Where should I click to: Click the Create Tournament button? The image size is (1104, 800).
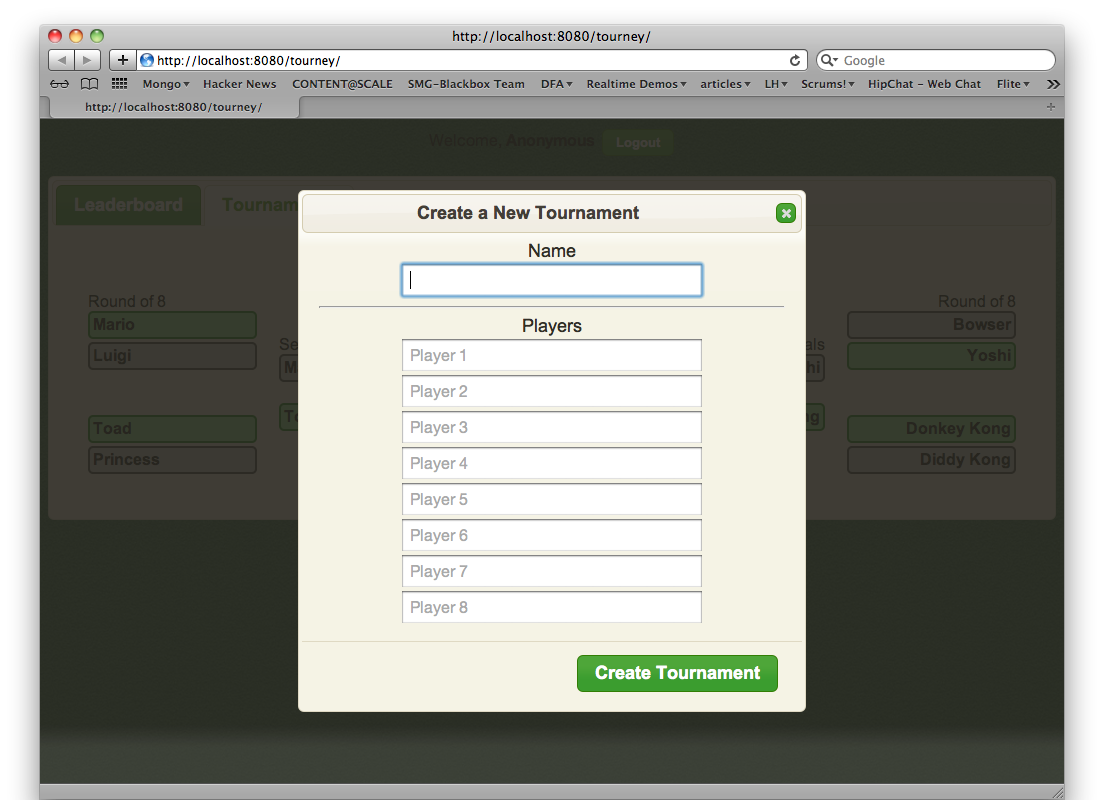point(677,673)
